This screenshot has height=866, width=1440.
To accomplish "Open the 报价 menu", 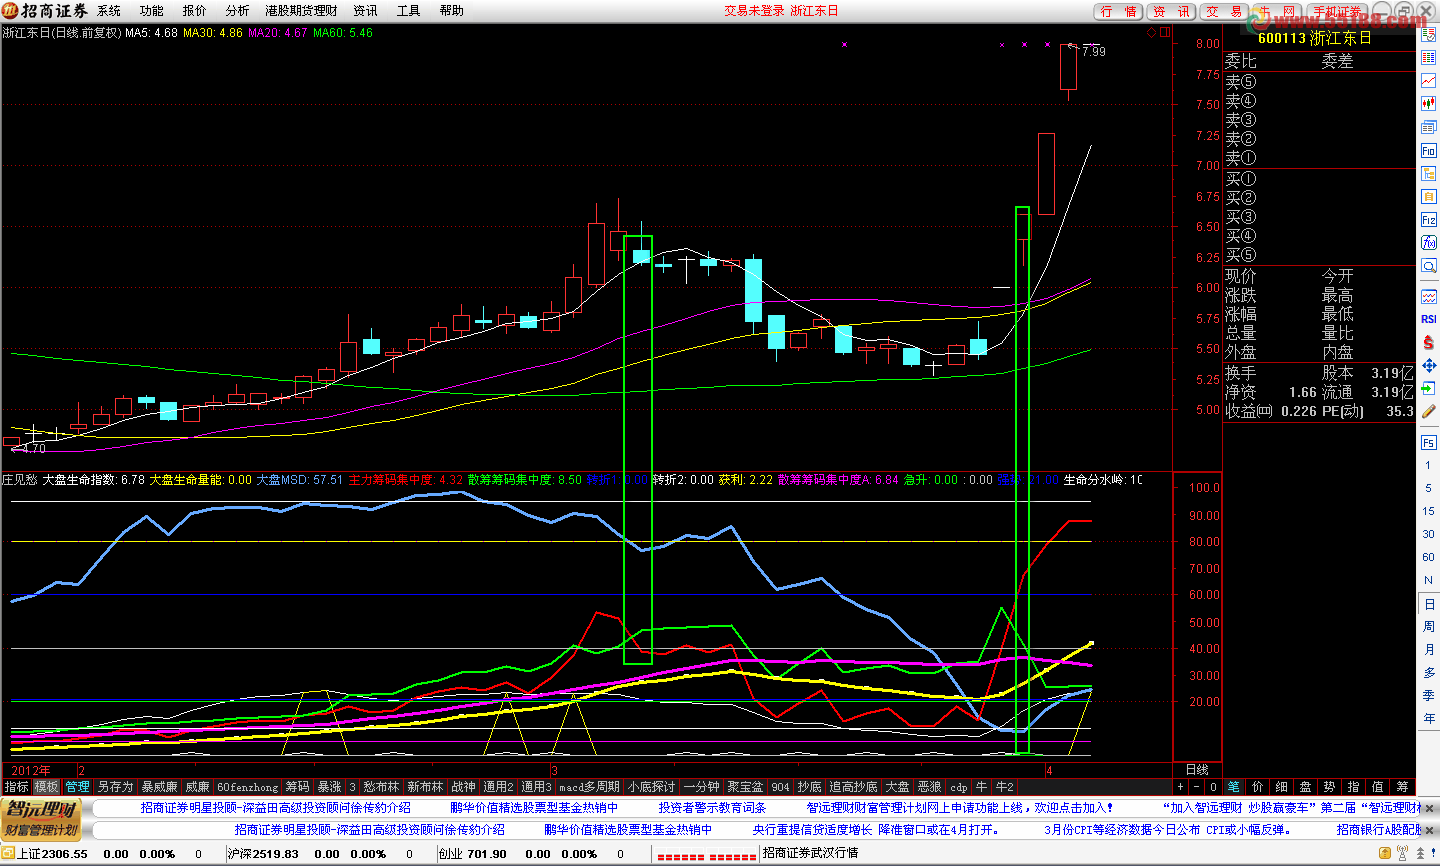I will click(x=195, y=11).
